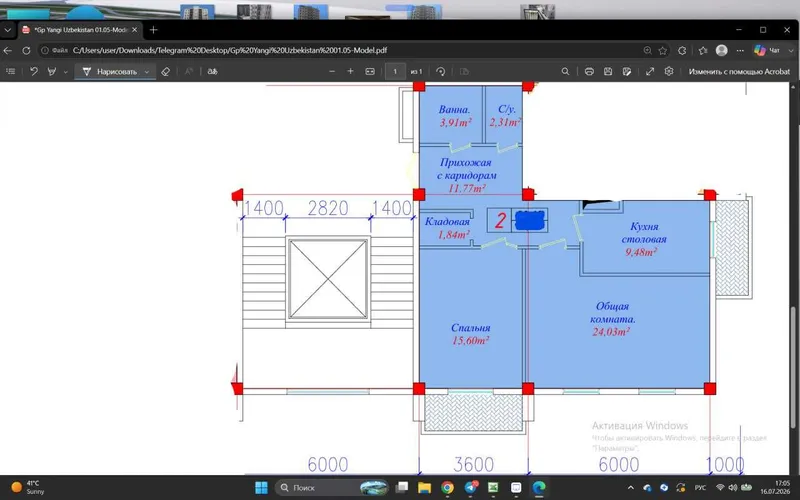The height and width of the screenshot is (500, 800).
Task: Expand the arrow next to Чат
Action: click(791, 51)
